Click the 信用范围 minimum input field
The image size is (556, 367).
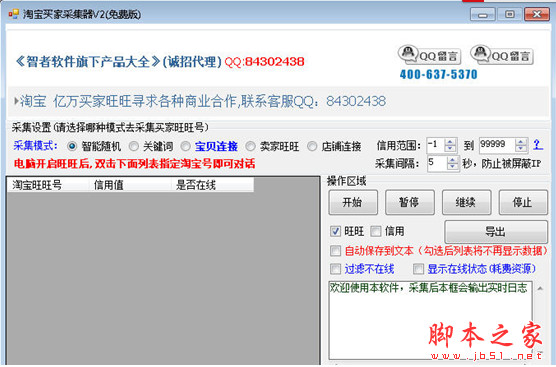[436, 145]
